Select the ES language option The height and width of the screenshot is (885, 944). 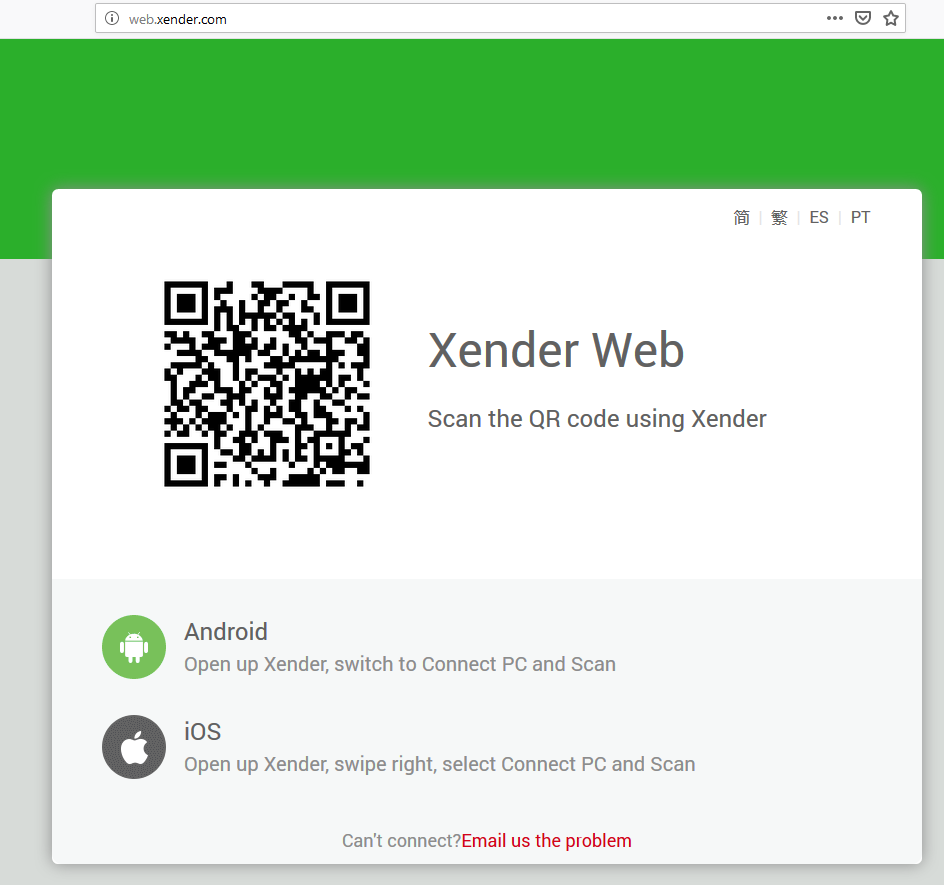818,217
